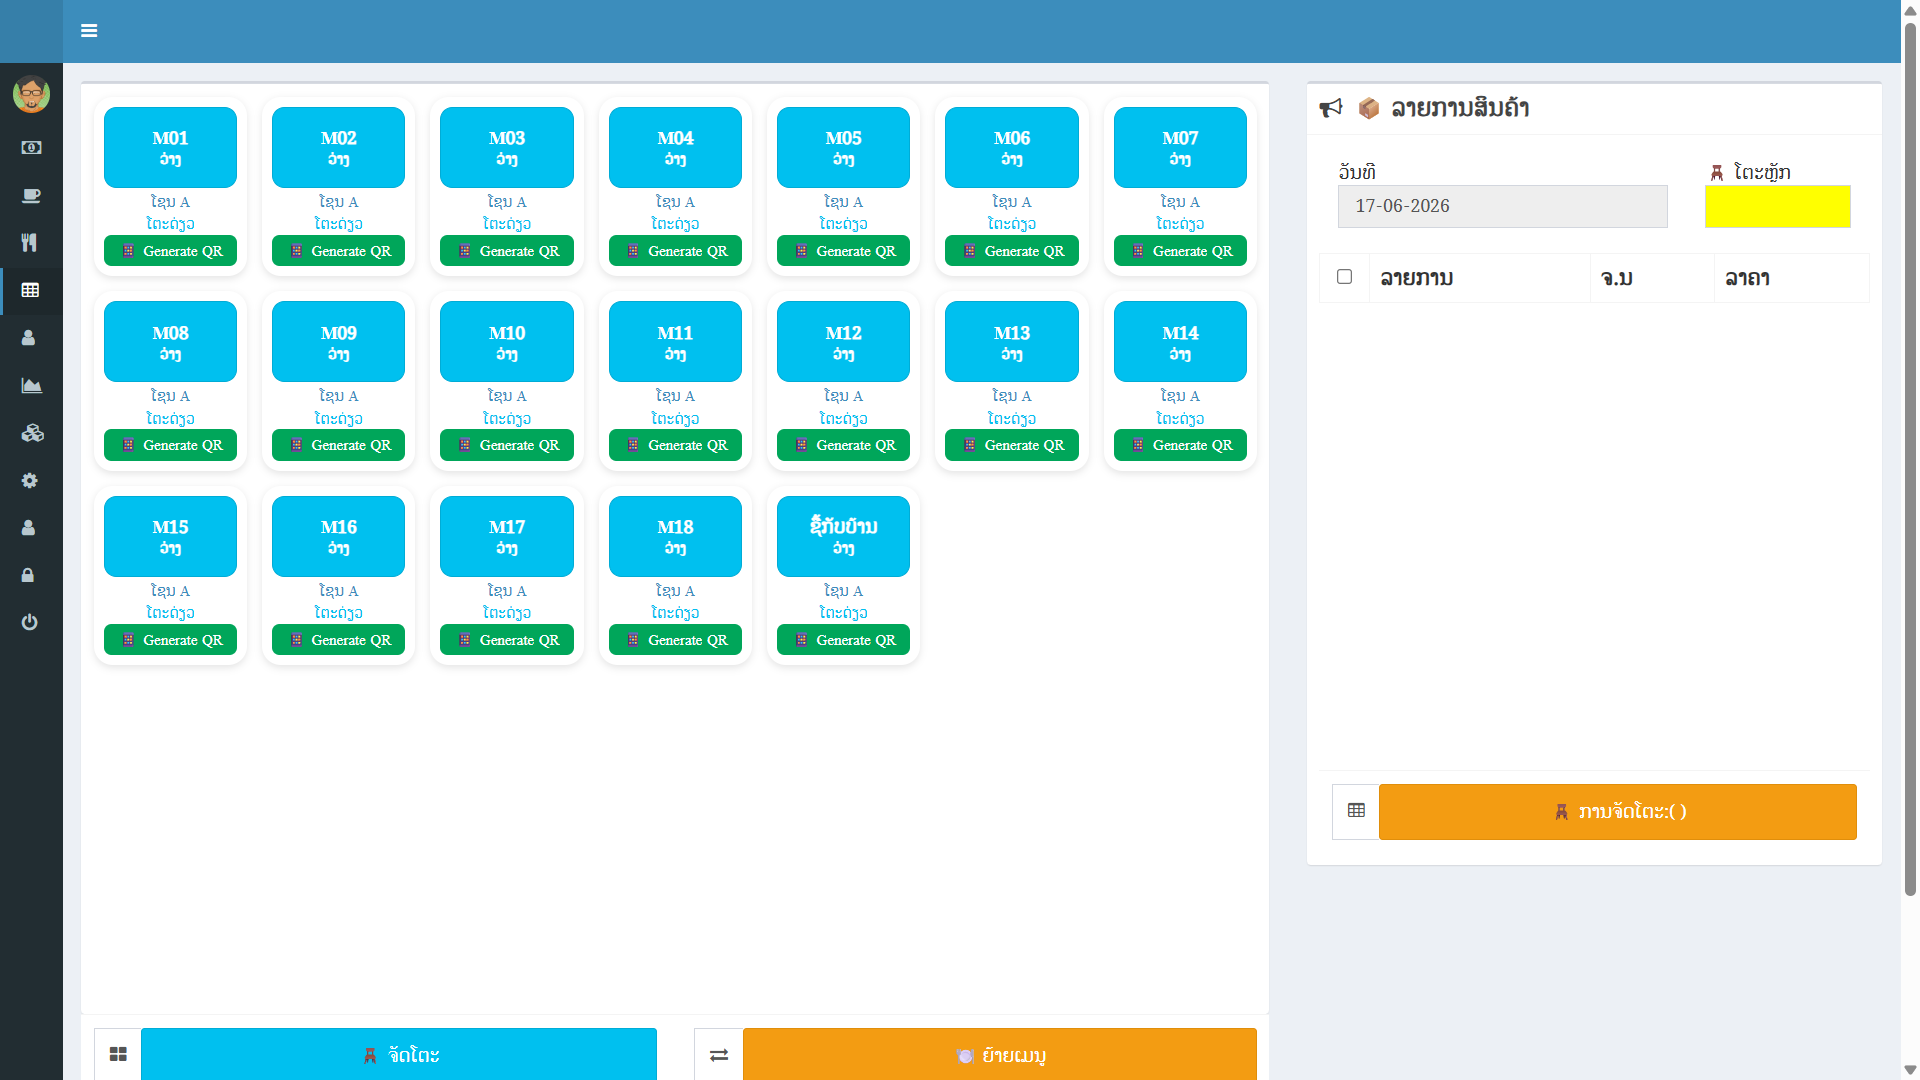The image size is (1920, 1080).
Task: Select table M01 tile
Action: pos(170,147)
